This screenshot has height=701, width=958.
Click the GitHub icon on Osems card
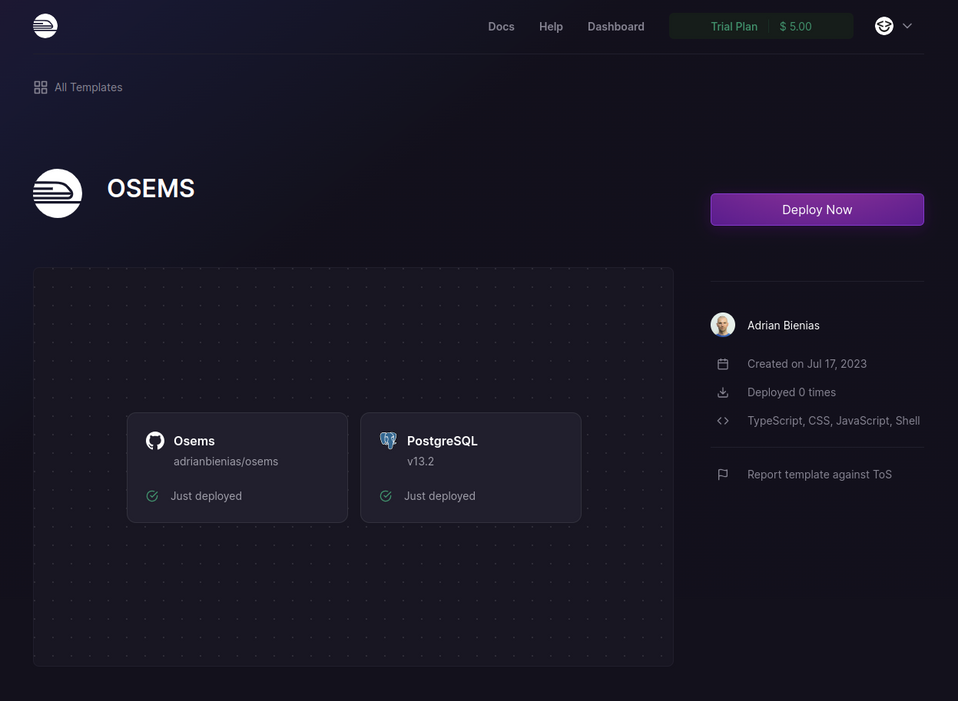(155, 441)
